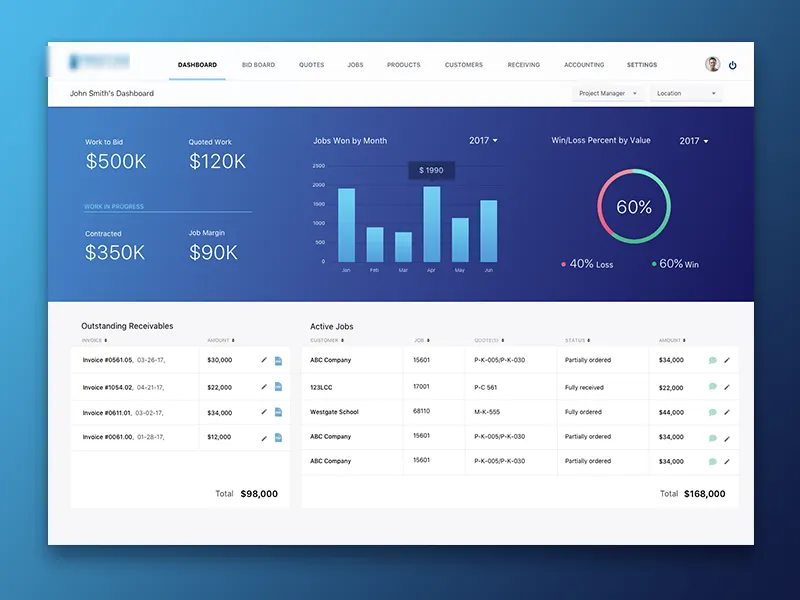Switch to the BID BOARD tab
This screenshot has height=600, width=800.
(x=258, y=64)
